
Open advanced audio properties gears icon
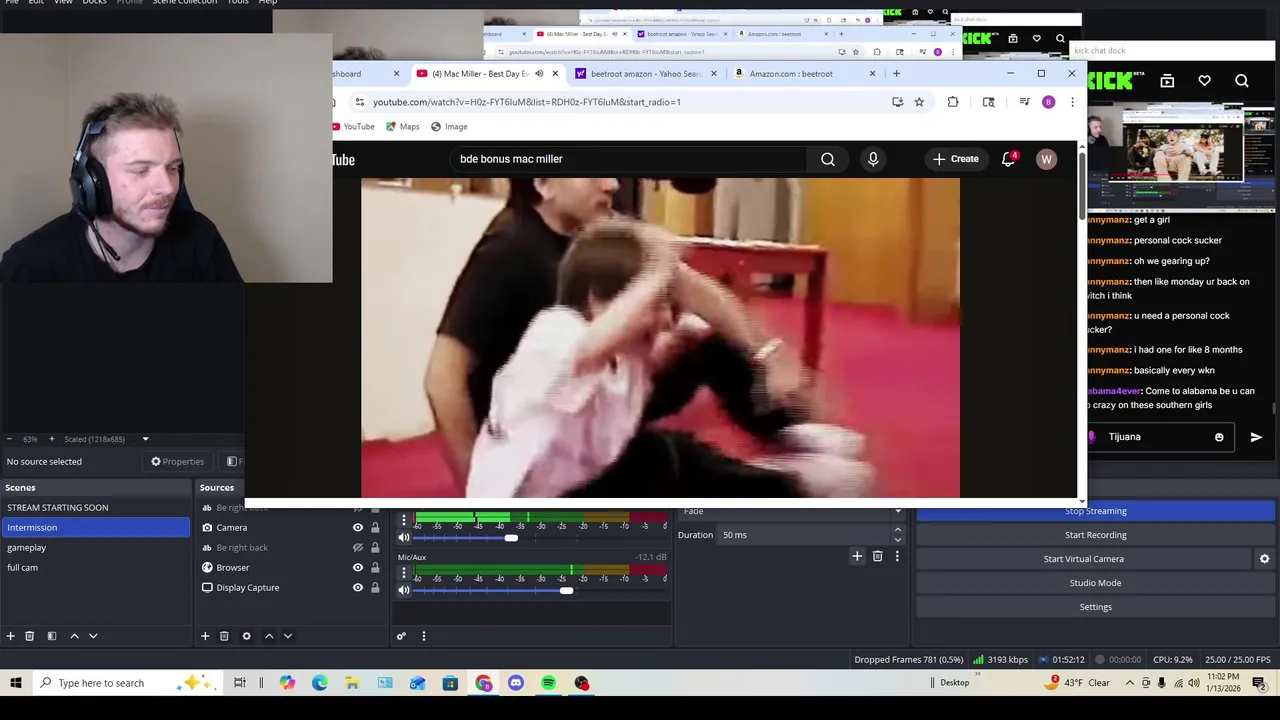coord(401,636)
